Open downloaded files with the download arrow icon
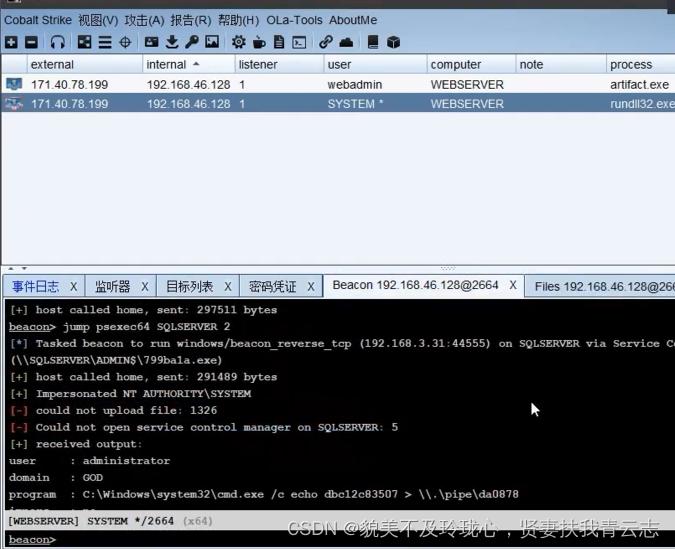Screen dimensions: 675x549 click(172, 42)
